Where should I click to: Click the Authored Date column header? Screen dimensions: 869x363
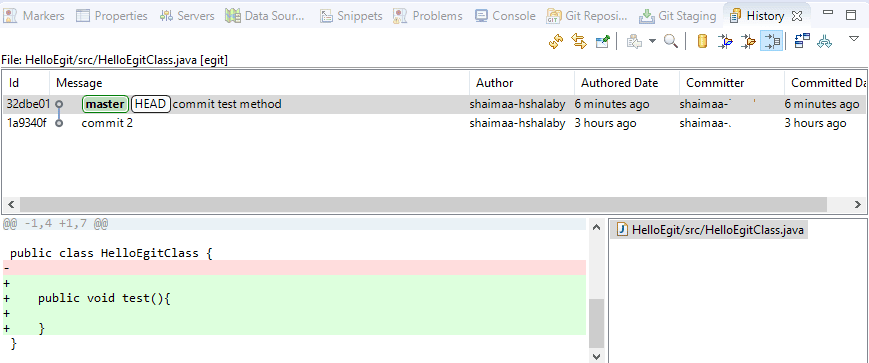pos(627,83)
